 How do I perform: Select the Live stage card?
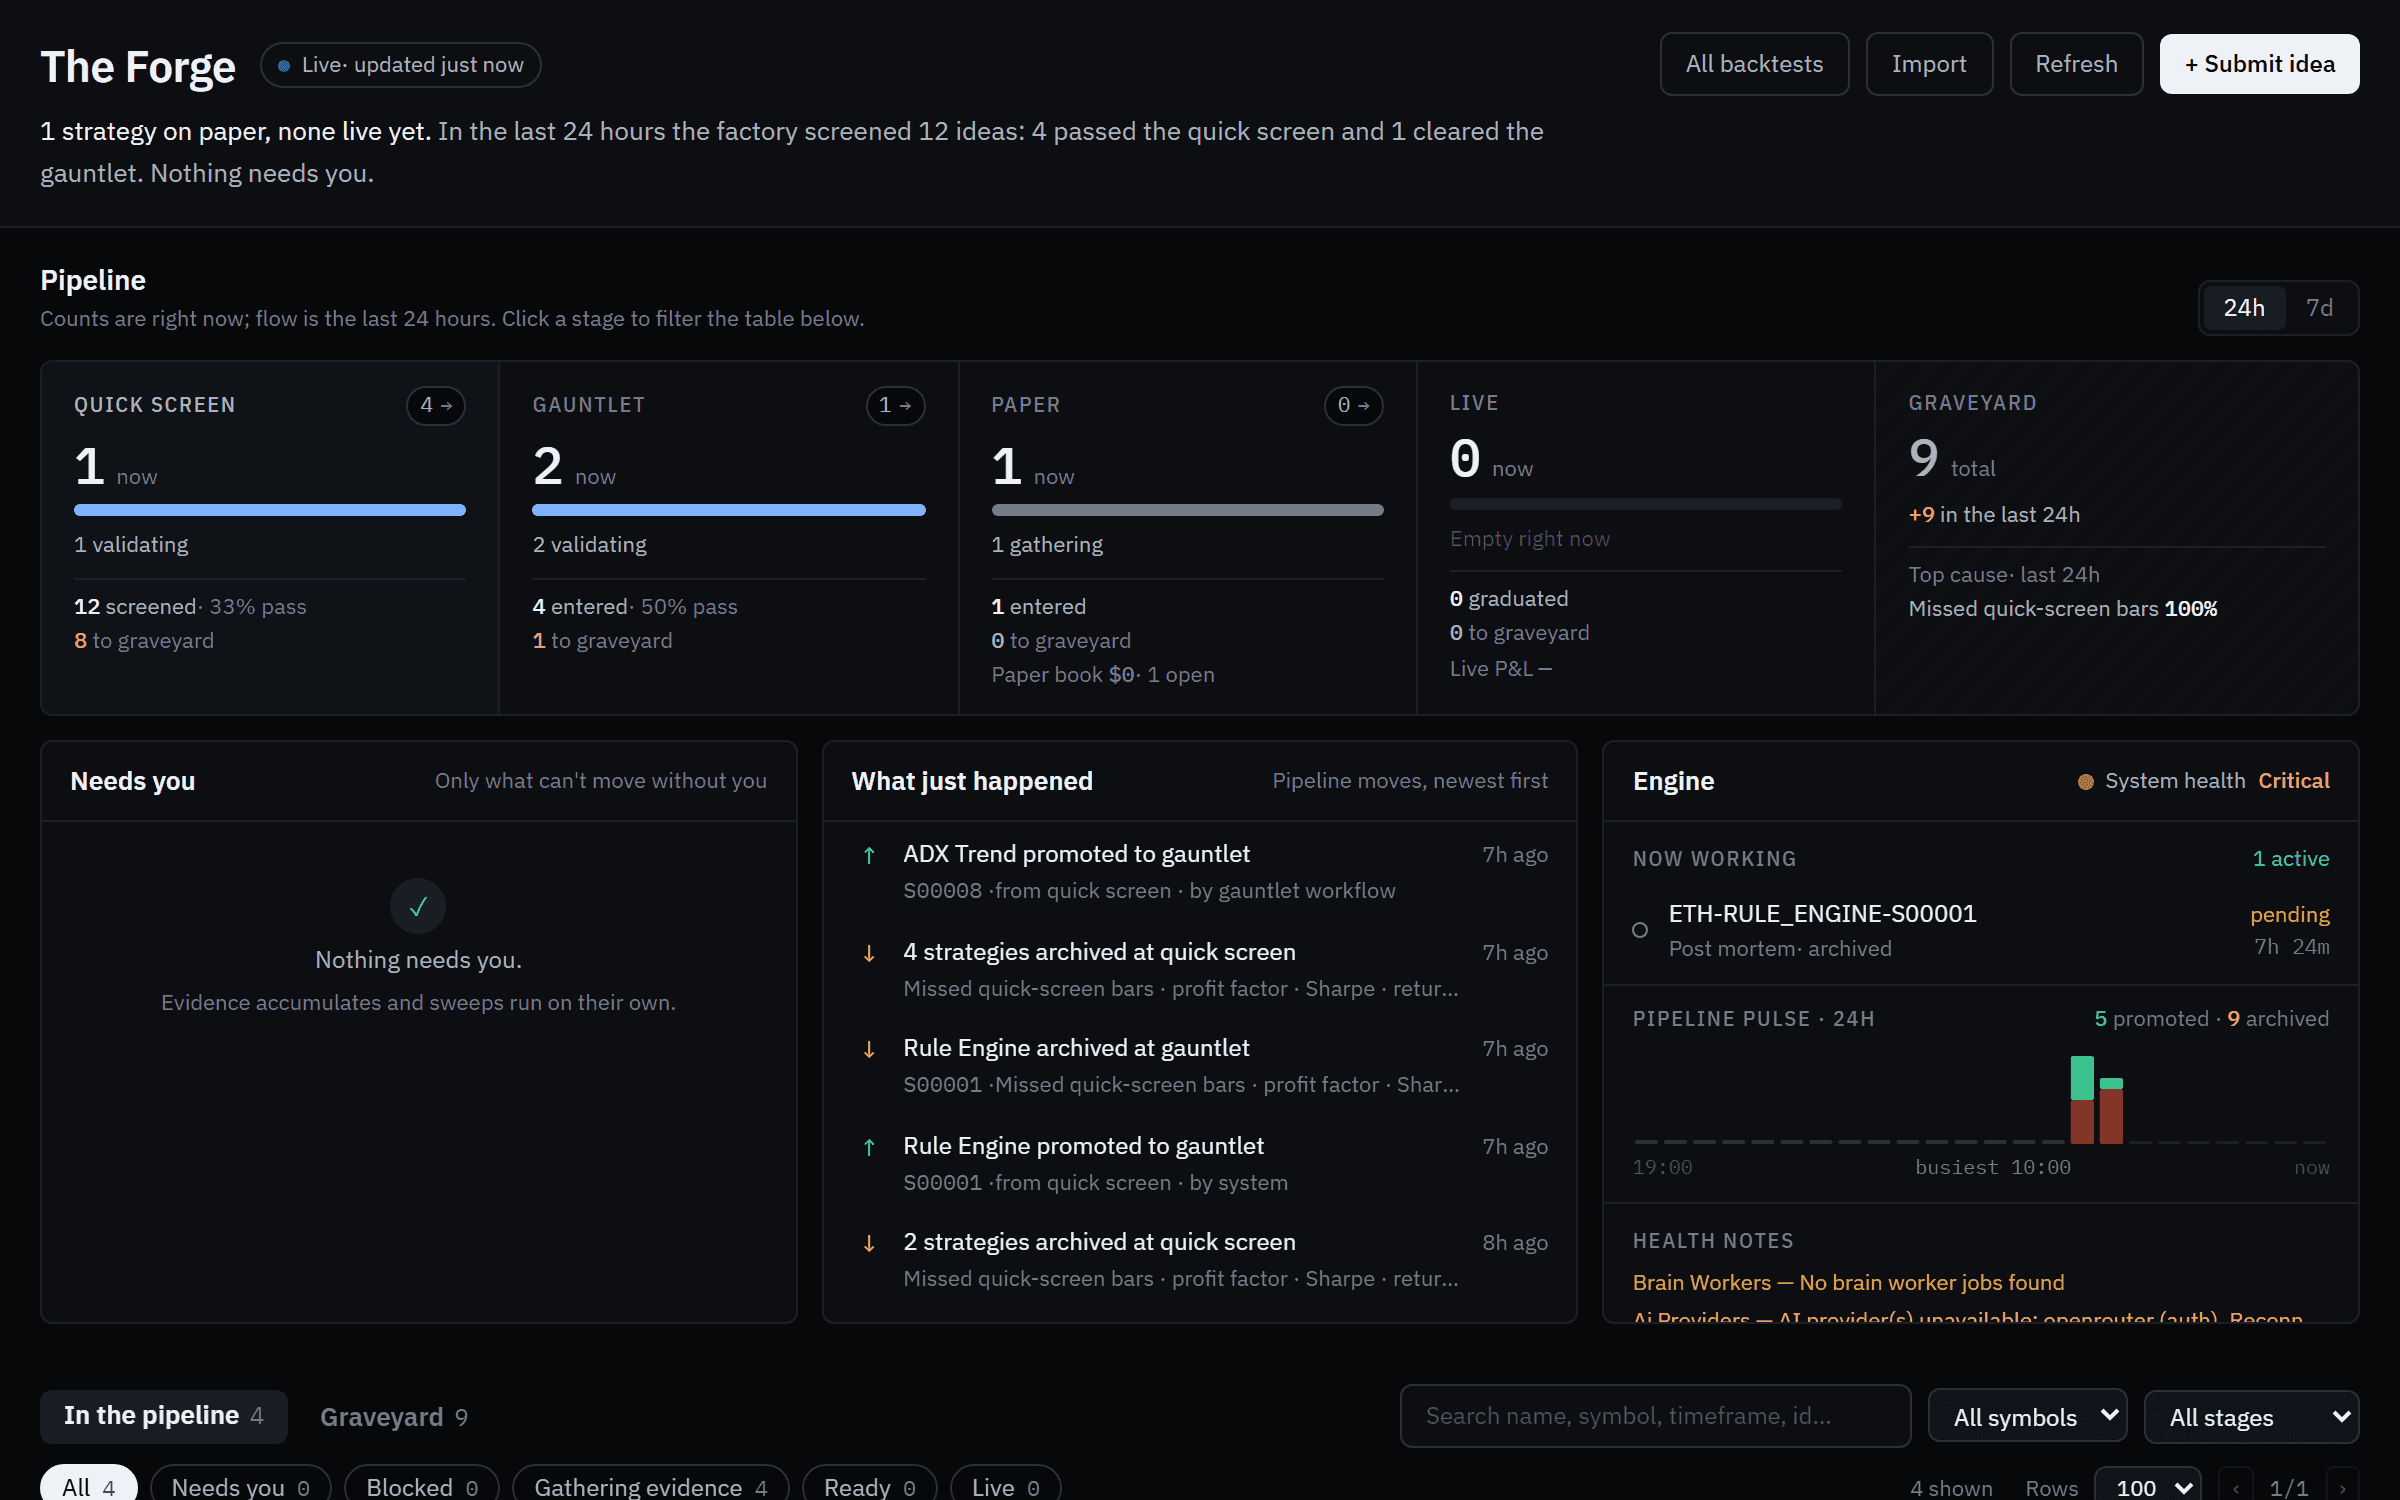click(1645, 538)
